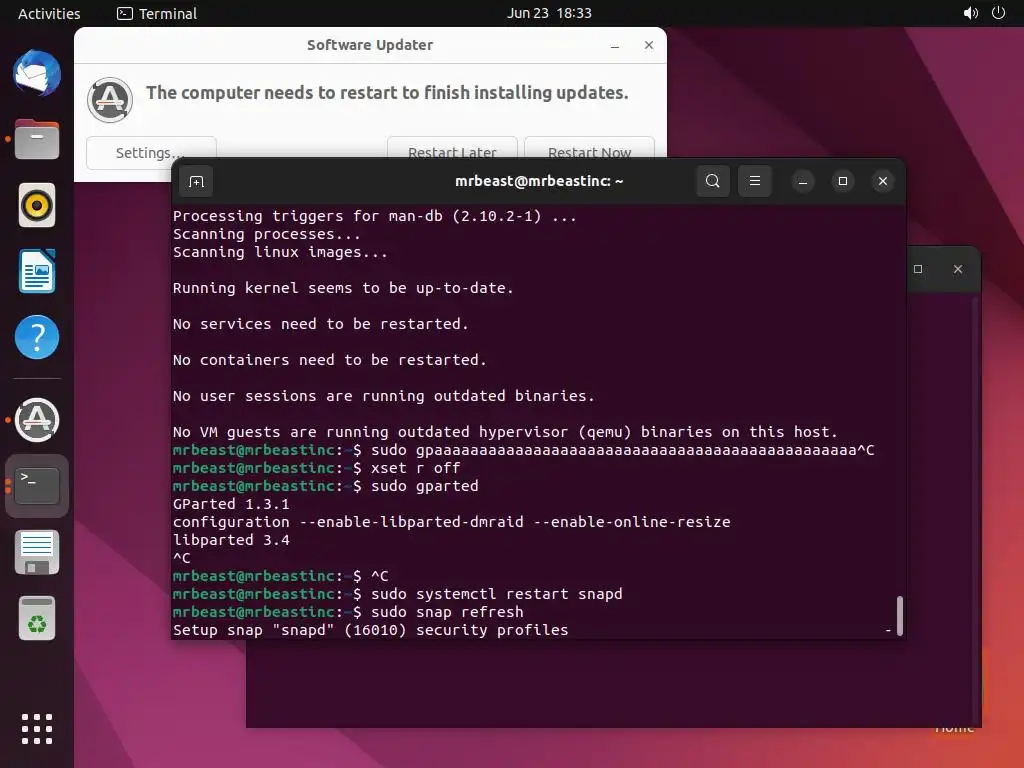1024x768 pixels.
Task: Open the volume indicator in top bar
Action: [970, 13]
